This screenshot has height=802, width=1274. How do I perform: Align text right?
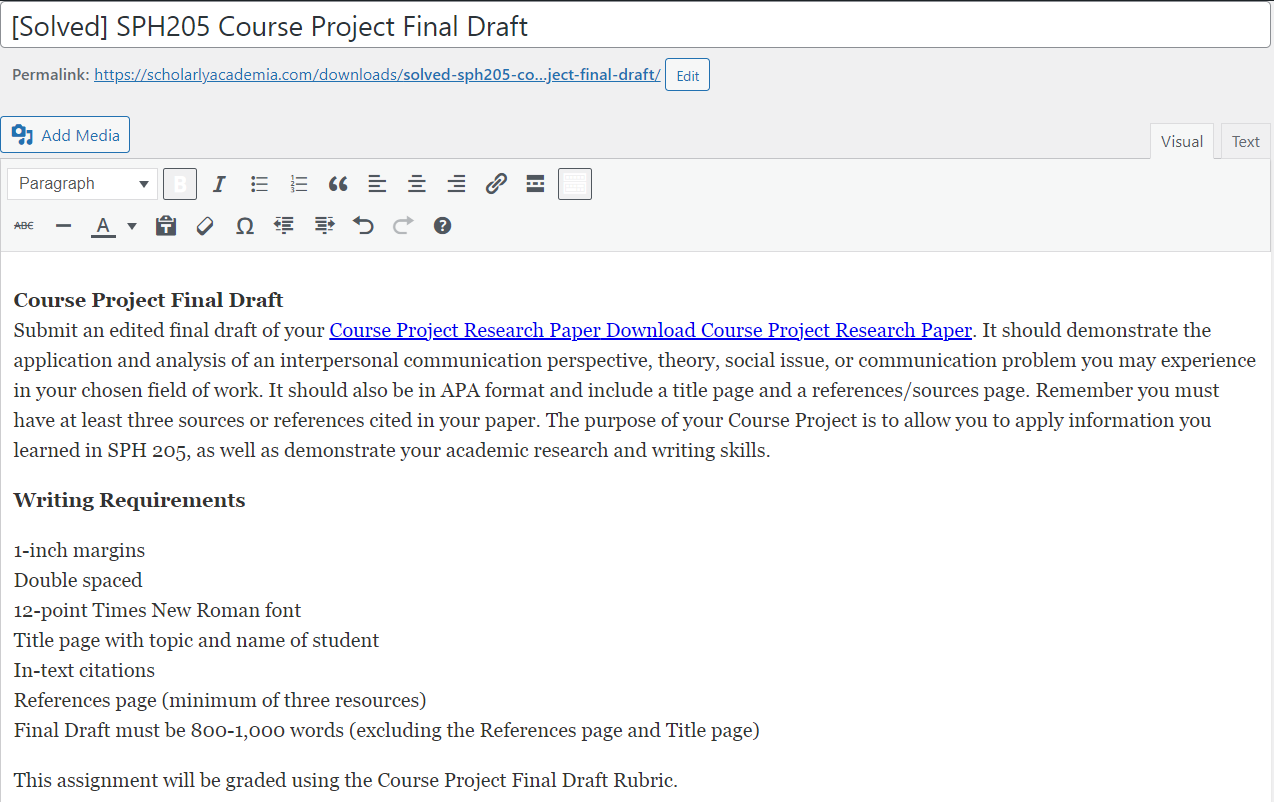coord(456,184)
